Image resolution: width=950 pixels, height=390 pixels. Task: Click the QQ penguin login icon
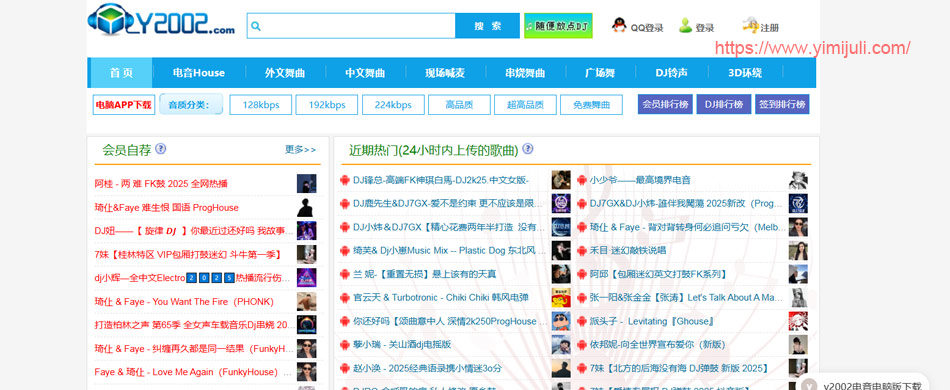click(x=619, y=25)
